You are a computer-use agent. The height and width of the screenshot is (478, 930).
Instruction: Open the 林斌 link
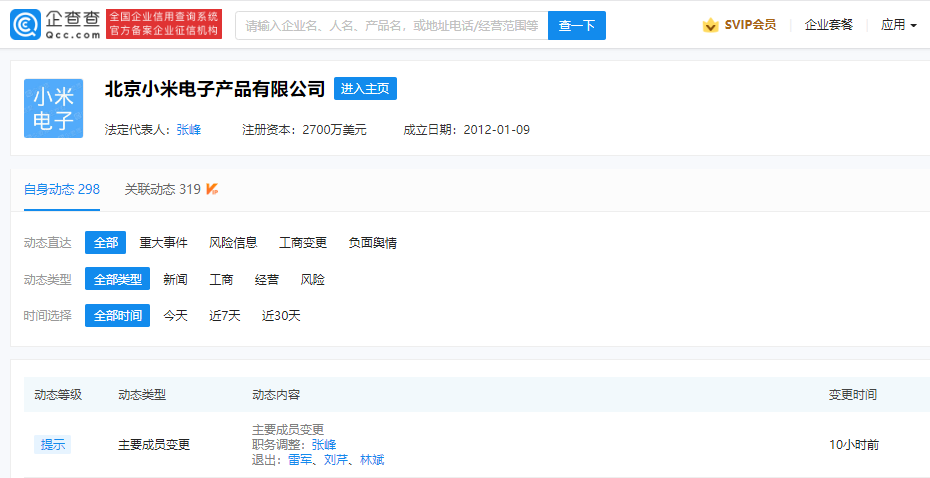pyautogui.click(x=372, y=460)
